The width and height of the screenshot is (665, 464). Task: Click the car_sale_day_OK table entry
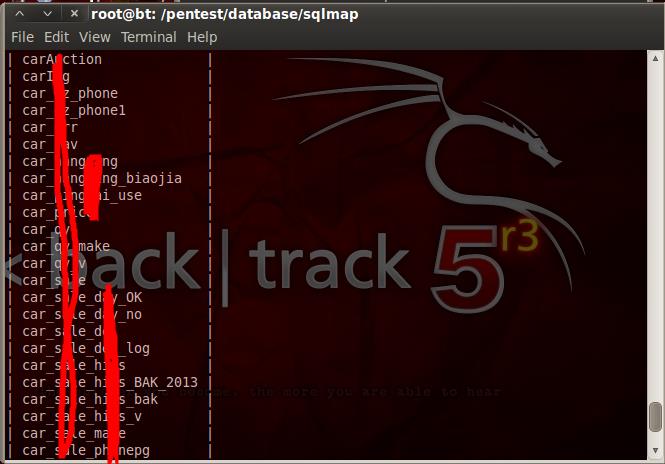click(82, 297)
